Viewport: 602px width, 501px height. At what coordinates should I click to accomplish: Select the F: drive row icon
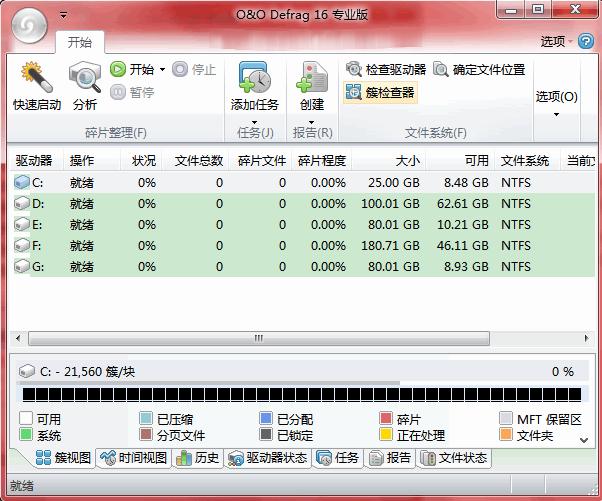coord(22,245)
